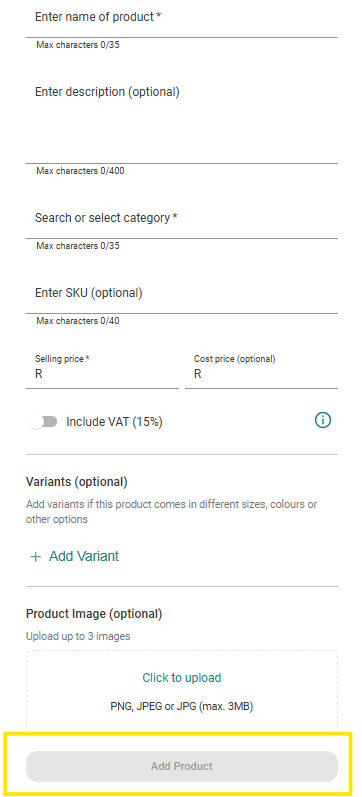Select the Enter SKU field
The width and height of the screenshot is (362, 797).
182,294
